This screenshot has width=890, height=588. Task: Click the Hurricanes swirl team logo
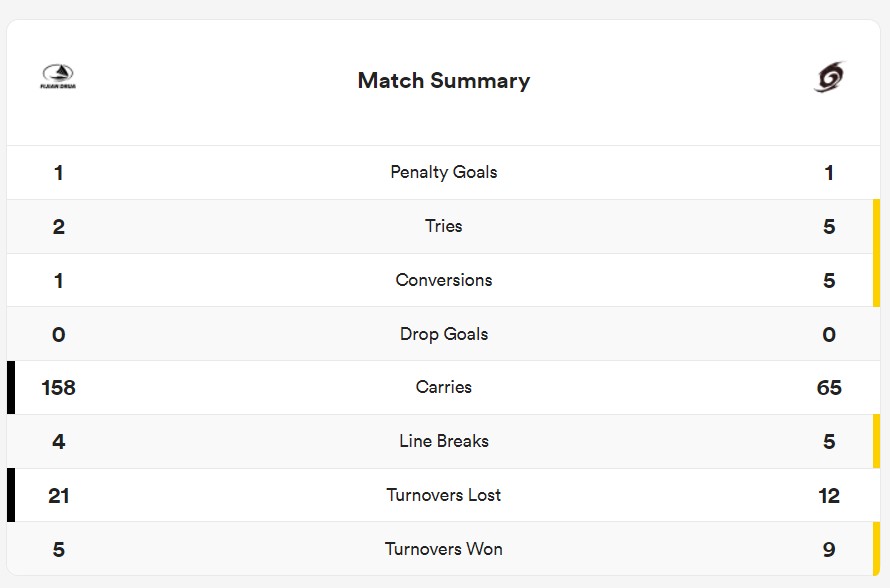click(x=829, y=78)
